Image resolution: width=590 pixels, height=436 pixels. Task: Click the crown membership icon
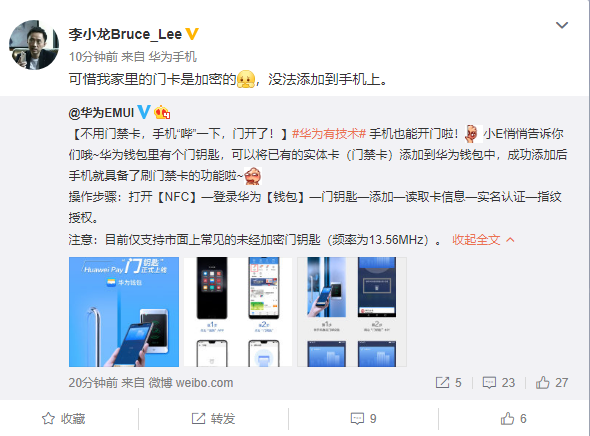pos(162,112)
